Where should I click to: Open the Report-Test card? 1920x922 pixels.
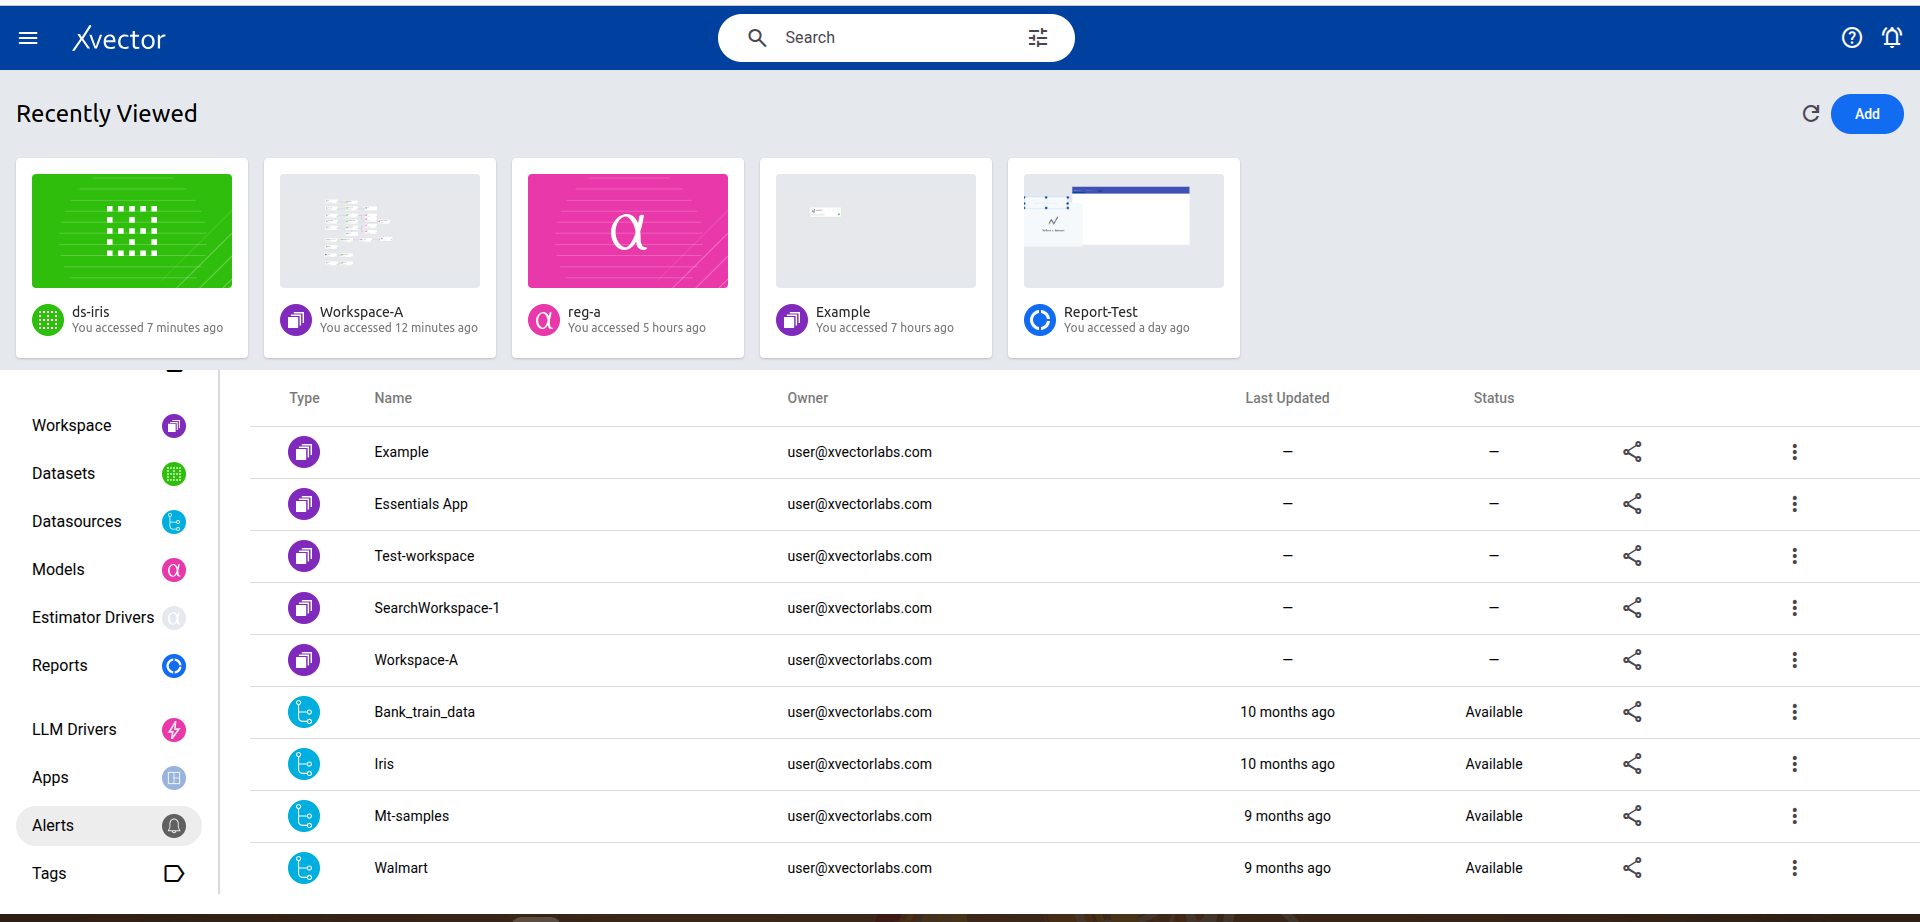tap(1124, 258)
